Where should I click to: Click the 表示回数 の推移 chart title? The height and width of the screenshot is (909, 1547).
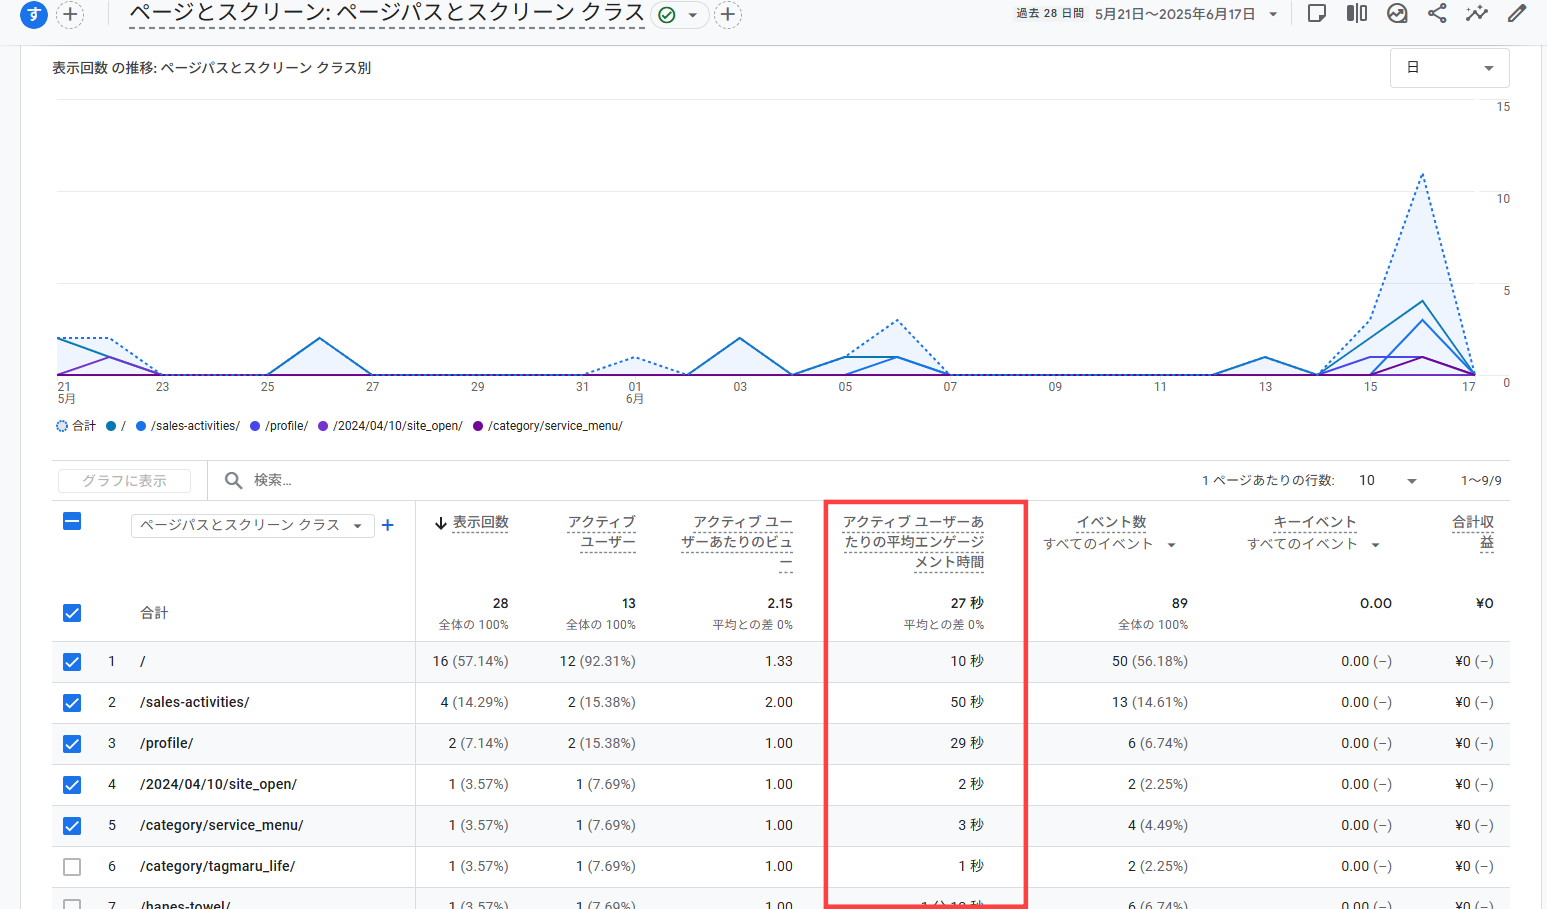211,68
